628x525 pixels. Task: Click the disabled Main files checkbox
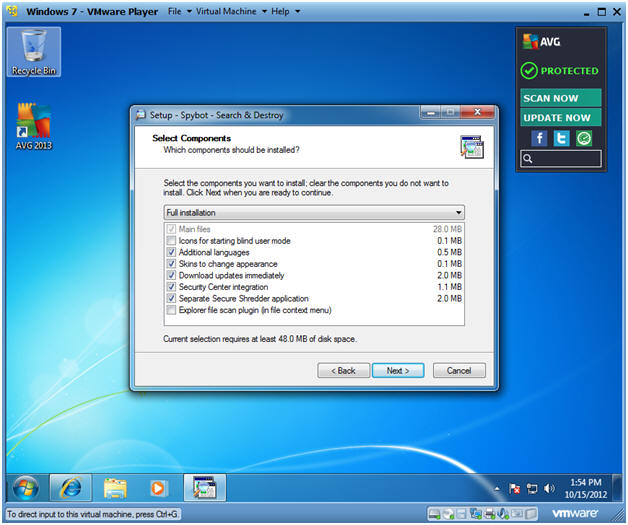pos(171,229)
